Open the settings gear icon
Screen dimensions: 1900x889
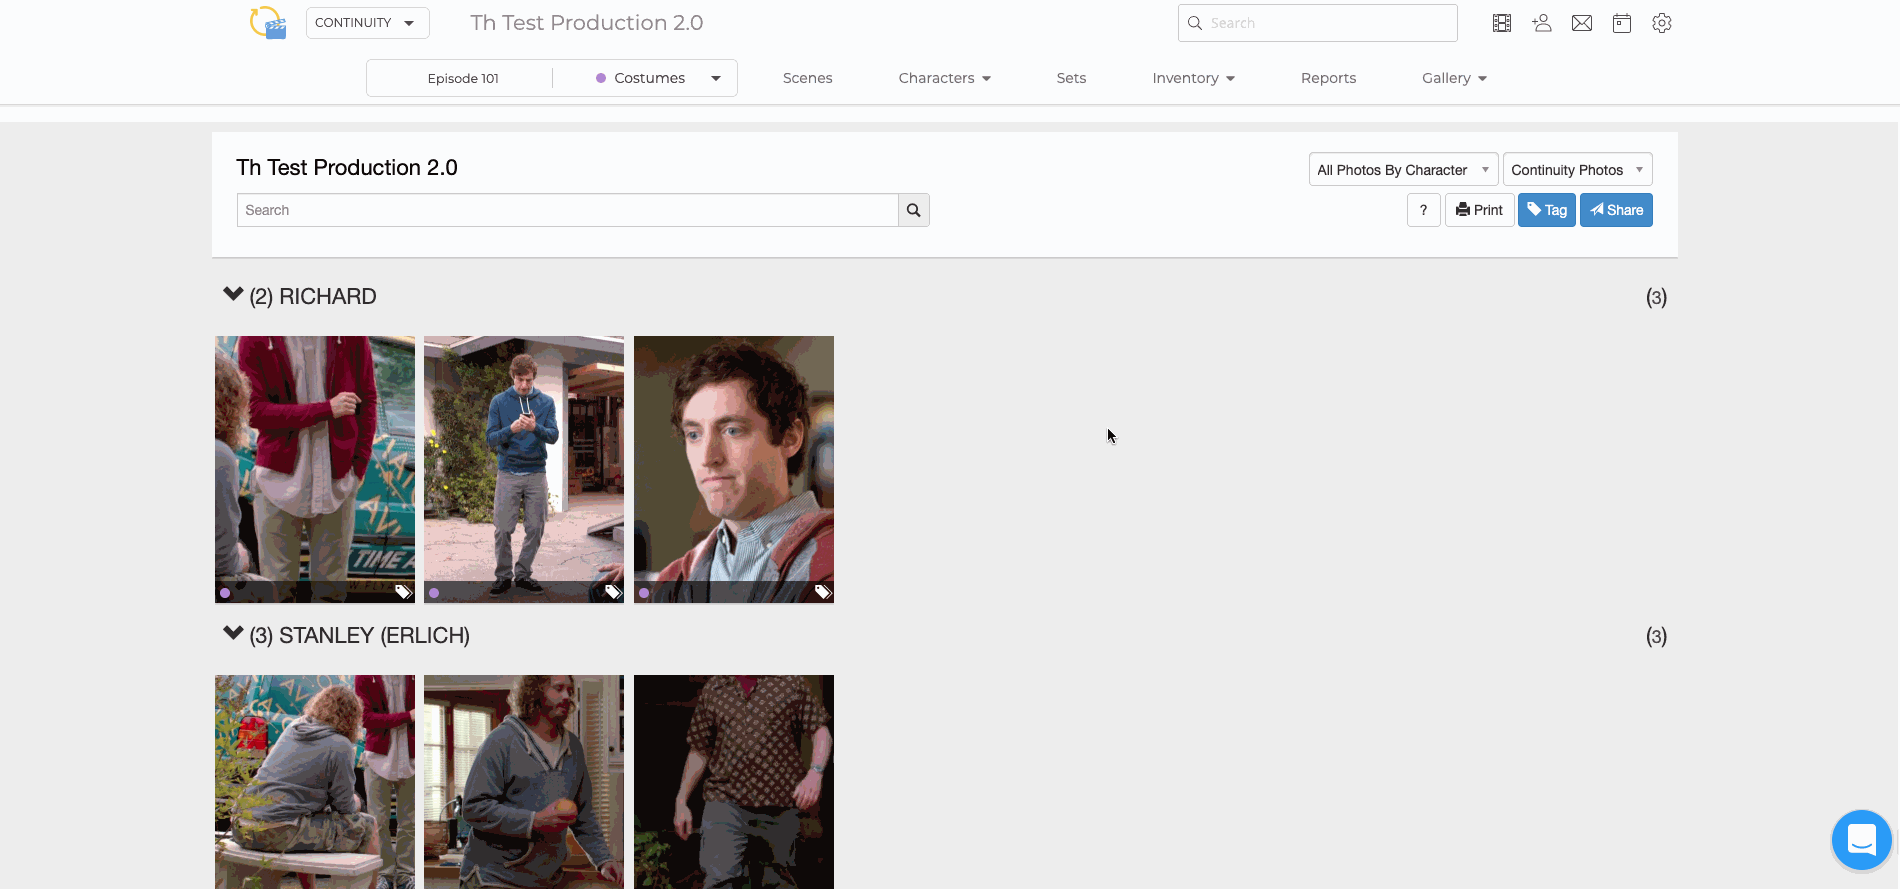[x=1662, y=23]
